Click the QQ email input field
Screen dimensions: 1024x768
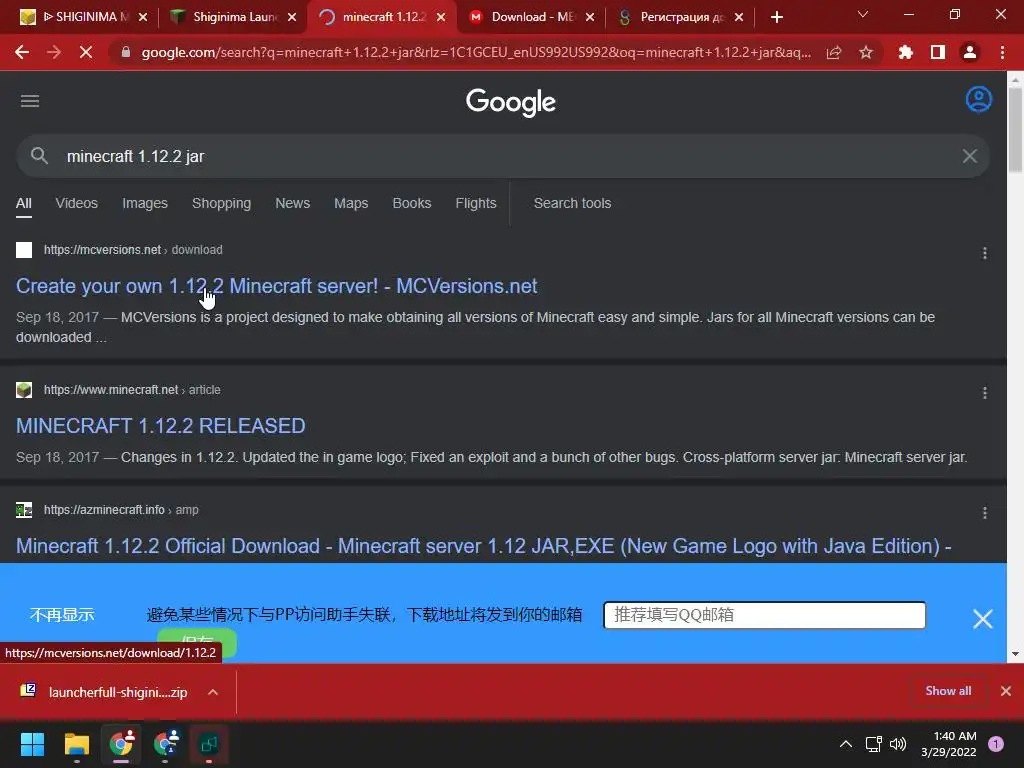tap(764, 615)
